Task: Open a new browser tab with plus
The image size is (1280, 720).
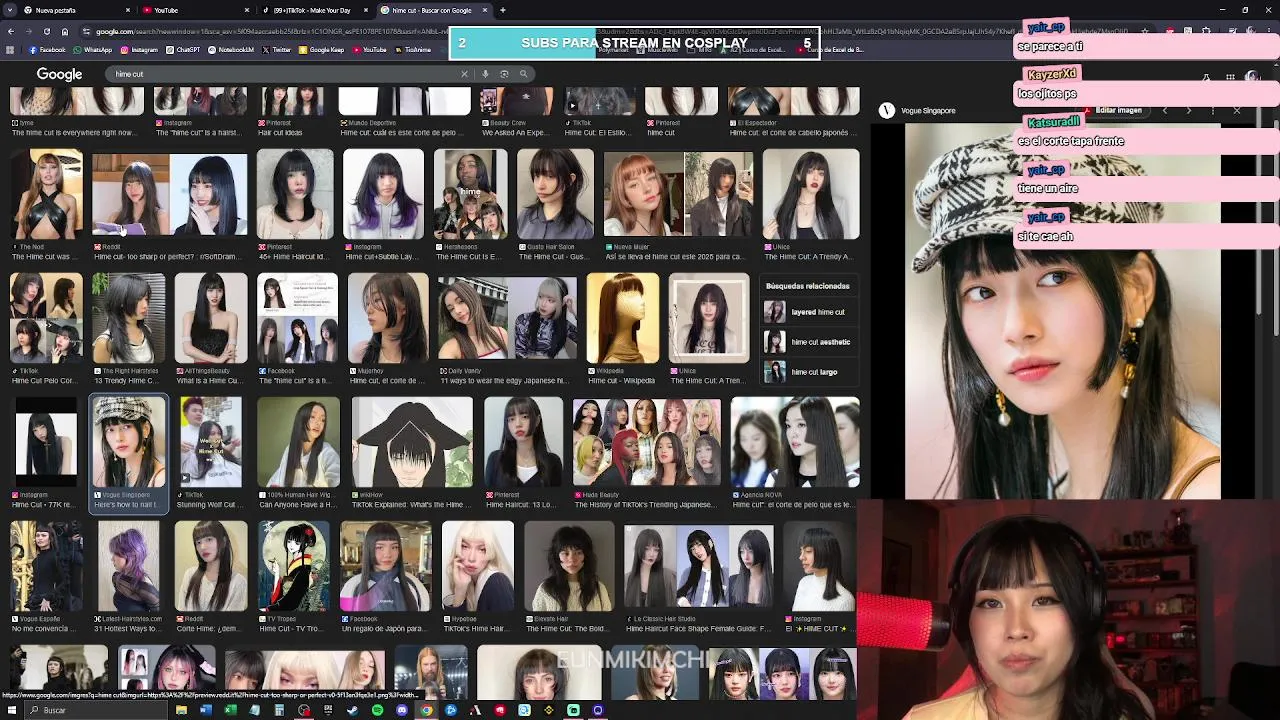Action: (503, 10)
